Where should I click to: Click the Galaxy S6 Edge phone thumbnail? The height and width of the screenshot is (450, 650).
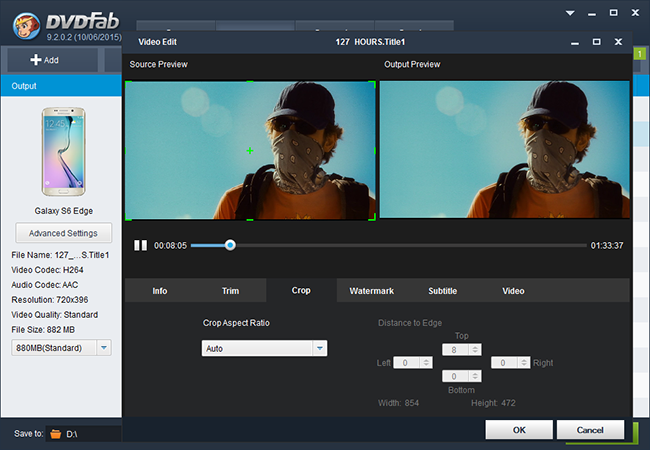(x=63, y=152)
